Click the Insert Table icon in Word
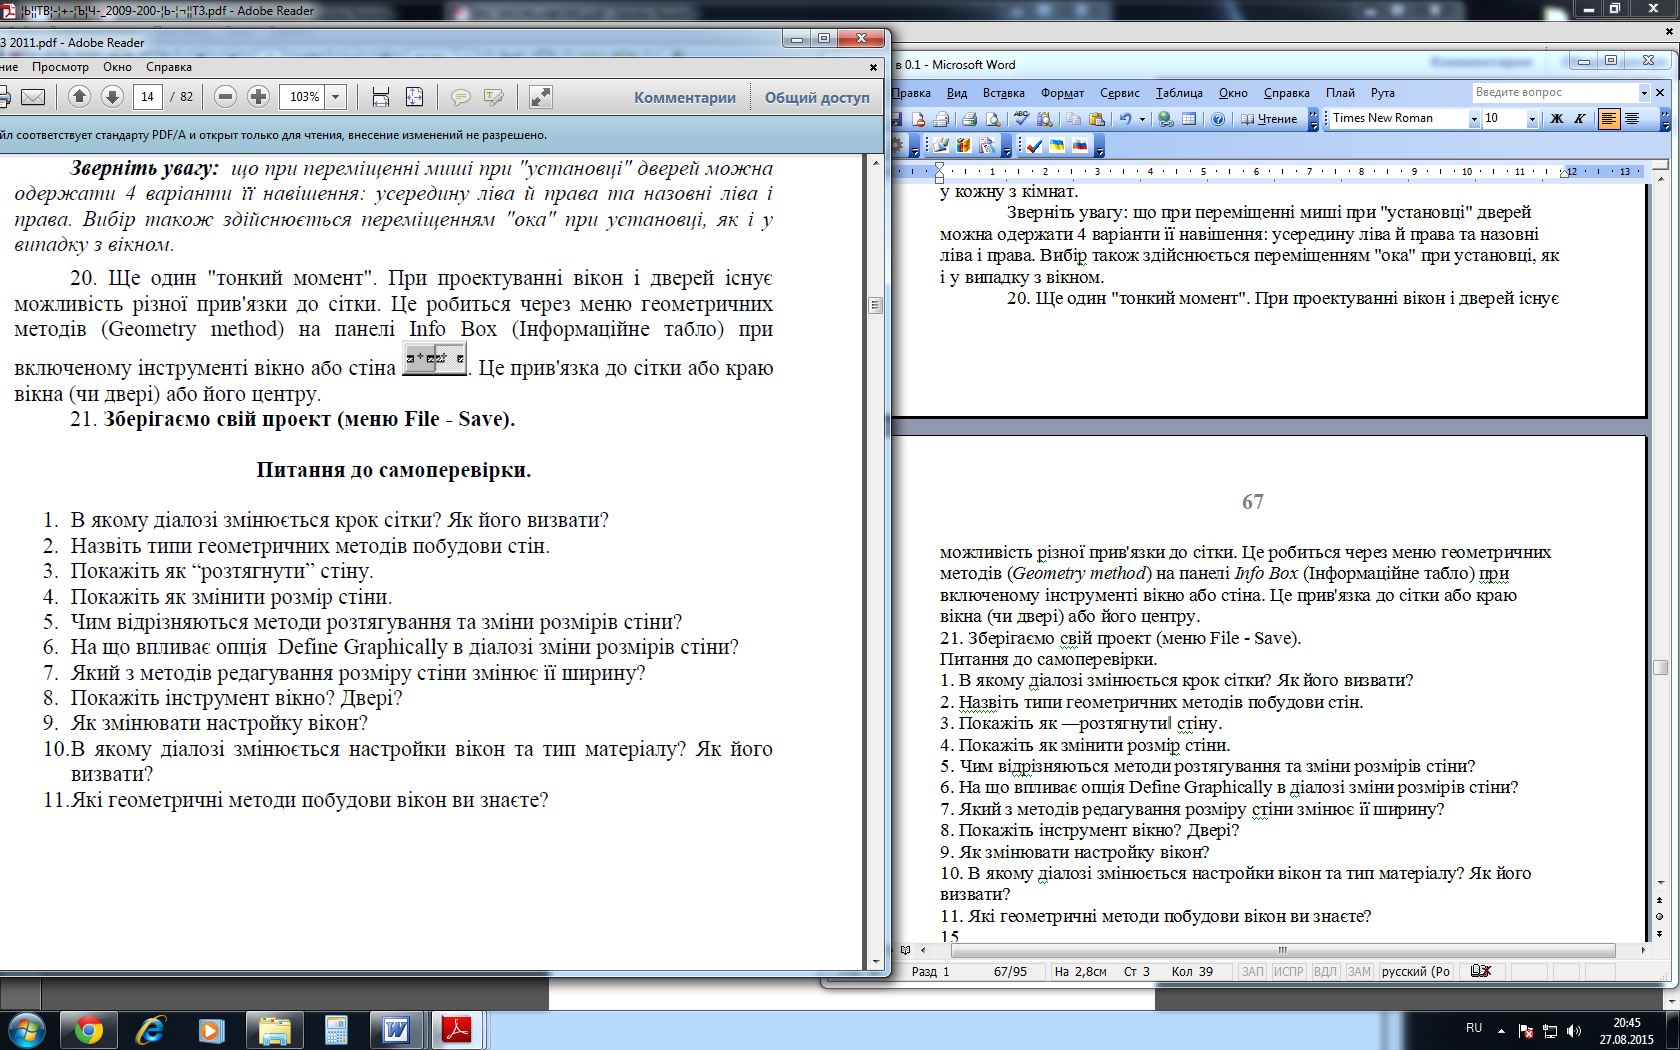1680x1050 pixels. [1189, 119]
